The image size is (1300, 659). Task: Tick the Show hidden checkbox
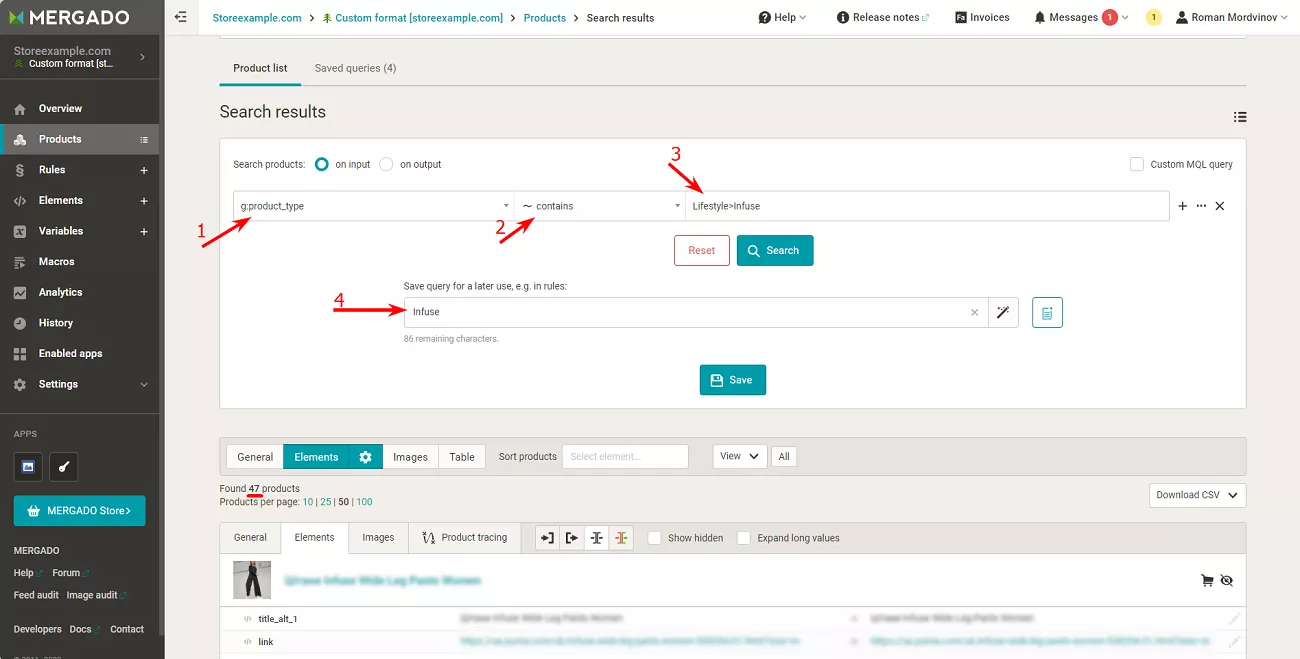coord(655,538)
